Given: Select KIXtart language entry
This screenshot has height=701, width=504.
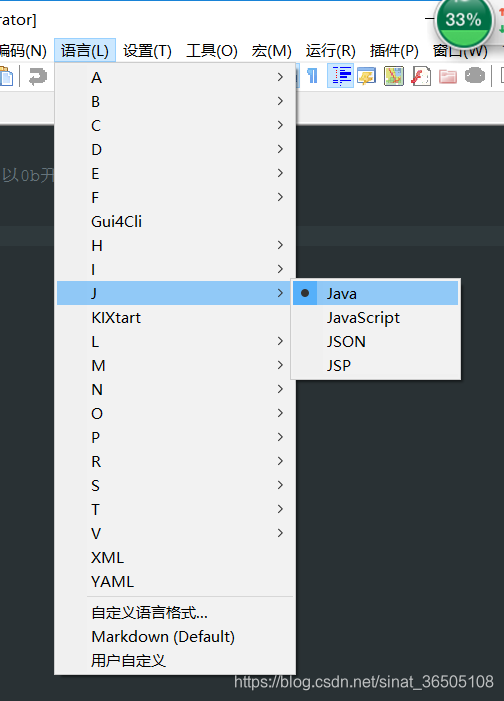Looking at the screenshot, I should 175,317.
